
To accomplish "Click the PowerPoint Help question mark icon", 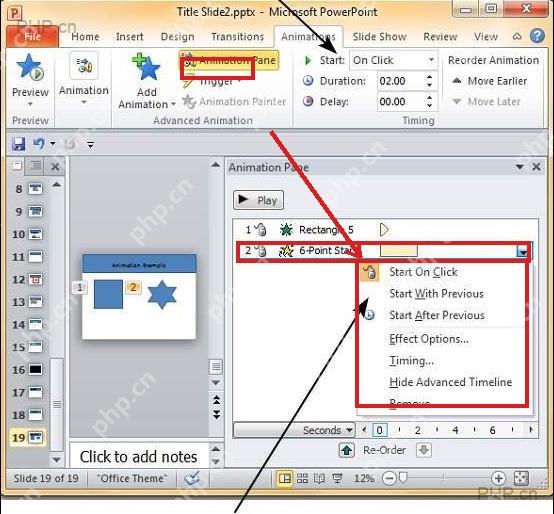I will [537, 36].
